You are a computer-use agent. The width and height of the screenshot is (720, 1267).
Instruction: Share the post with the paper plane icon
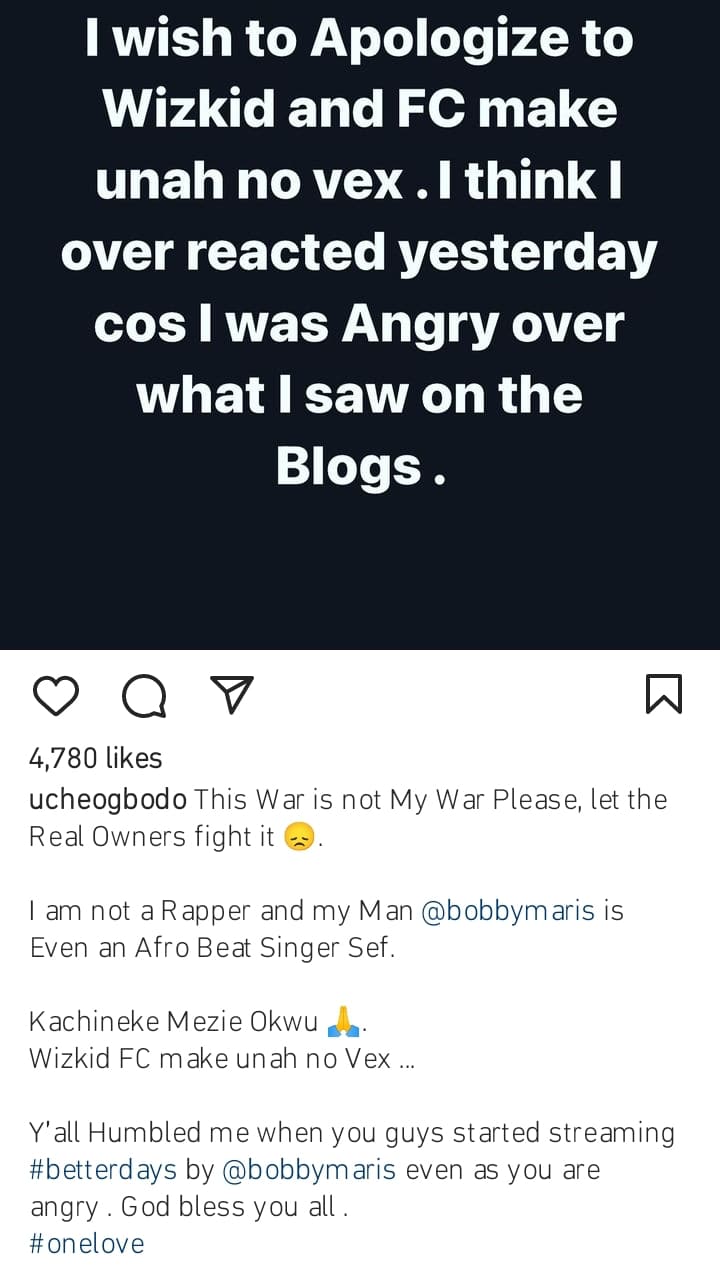click(232, 694)
